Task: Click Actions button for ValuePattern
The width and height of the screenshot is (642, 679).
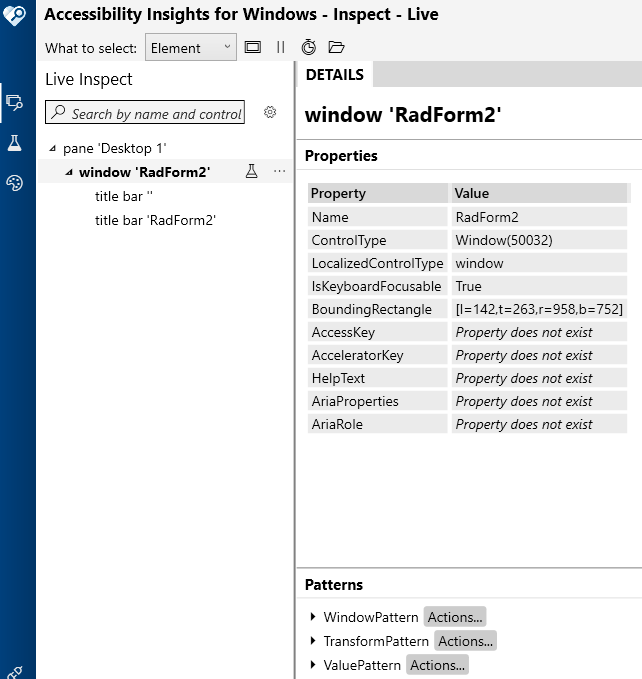Action: 437,665
